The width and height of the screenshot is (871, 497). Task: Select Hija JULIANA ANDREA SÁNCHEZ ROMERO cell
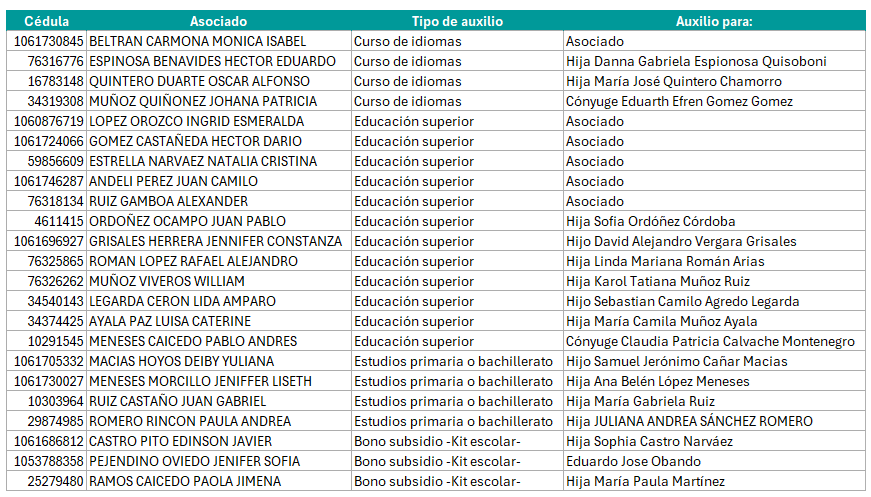click(x=689, y=421)
